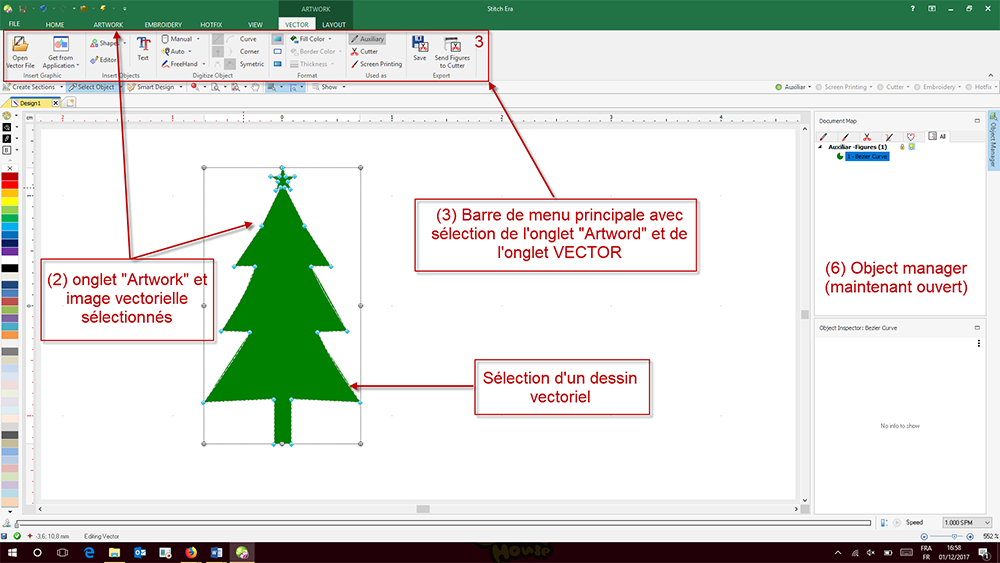The image size is (1000, 563).
Task: Click the Open Vector File icon
Action: [x=20, y=45]
